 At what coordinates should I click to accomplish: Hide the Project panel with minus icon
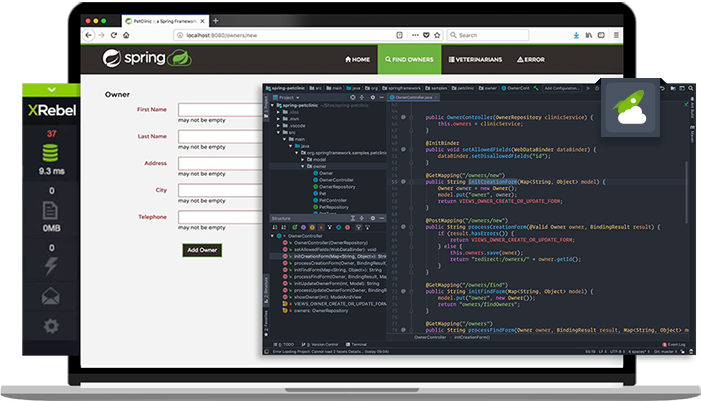tap(381, 97)
